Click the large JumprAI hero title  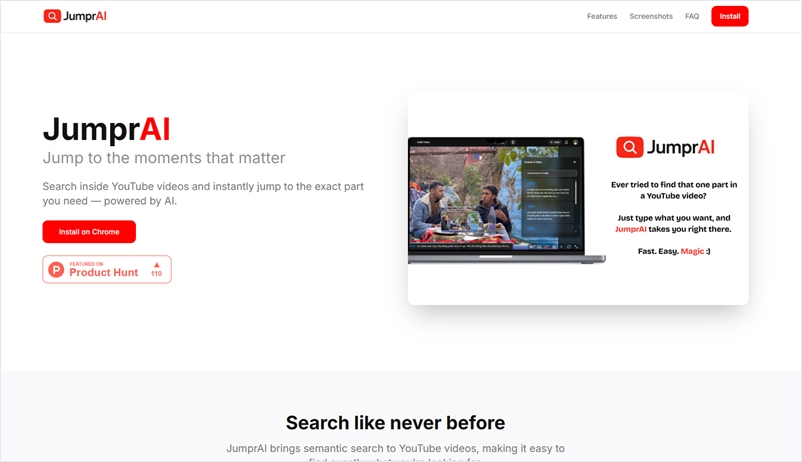coord(106,129)
